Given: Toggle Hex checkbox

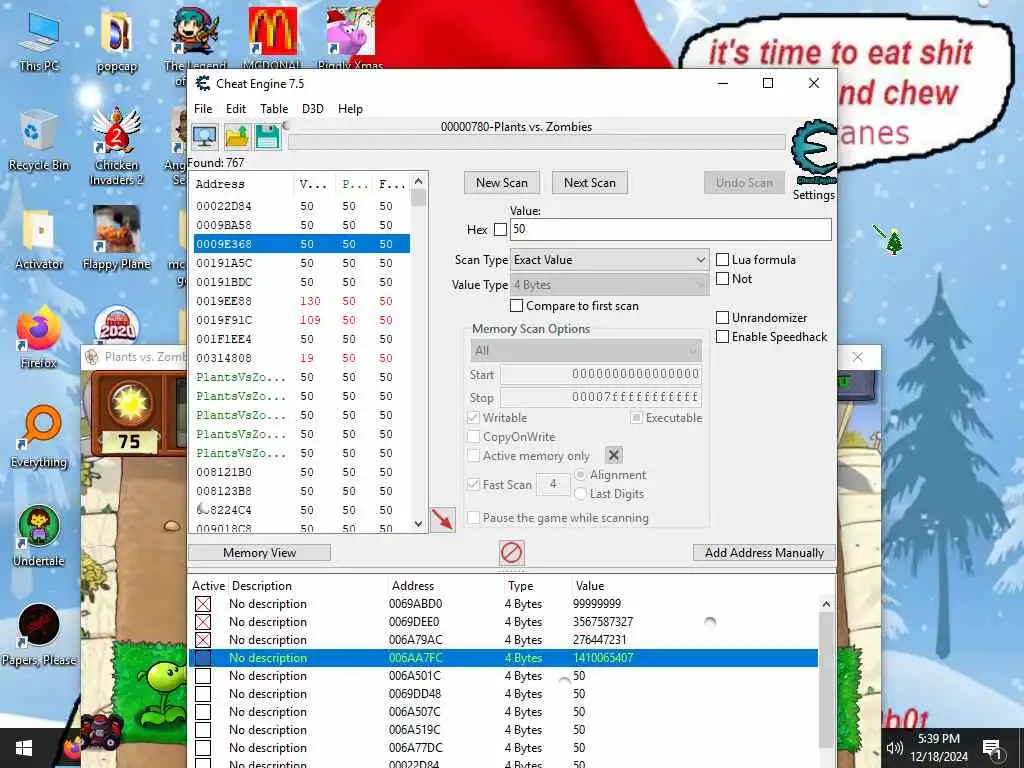Looking at the screenshot, I should coord(500,229).
